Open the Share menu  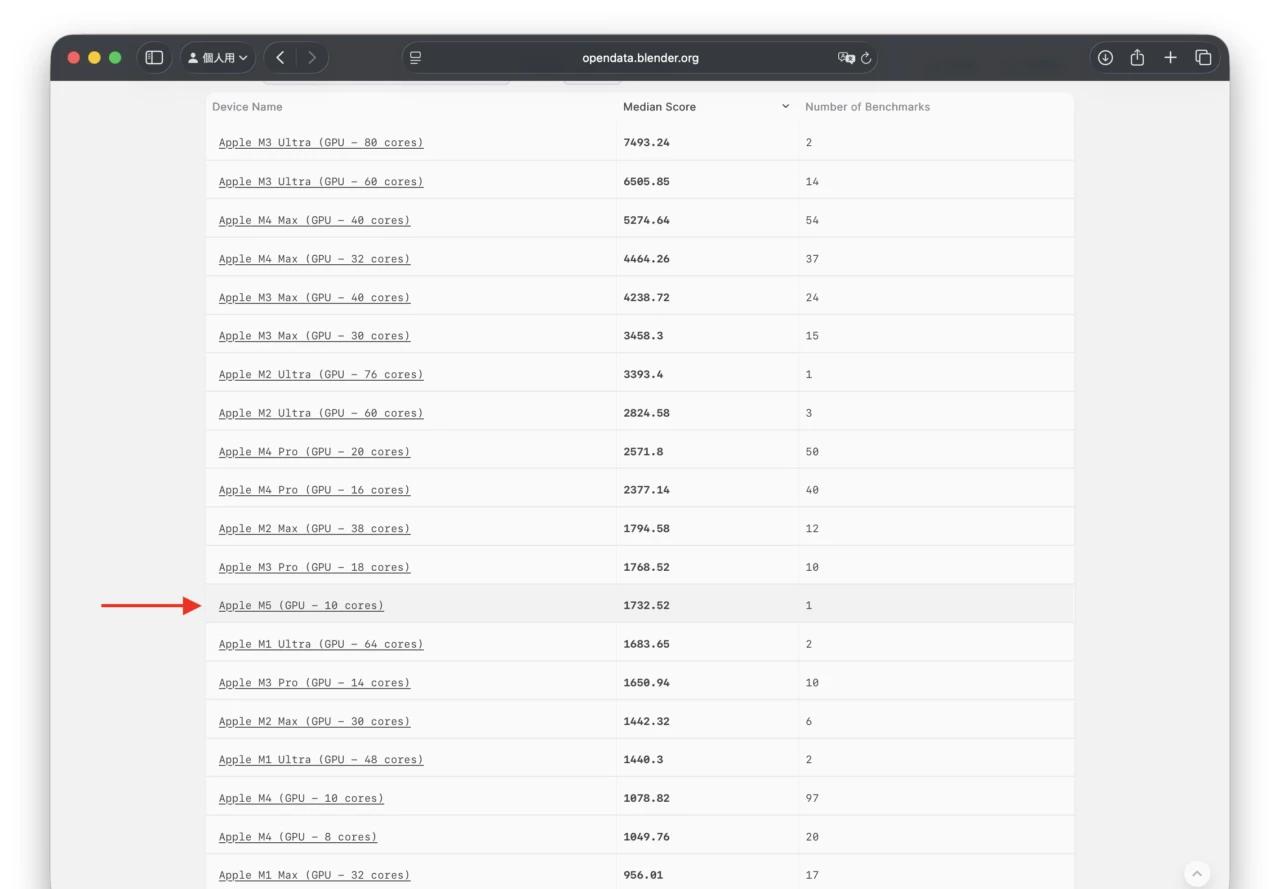(x=1137, y=58)
